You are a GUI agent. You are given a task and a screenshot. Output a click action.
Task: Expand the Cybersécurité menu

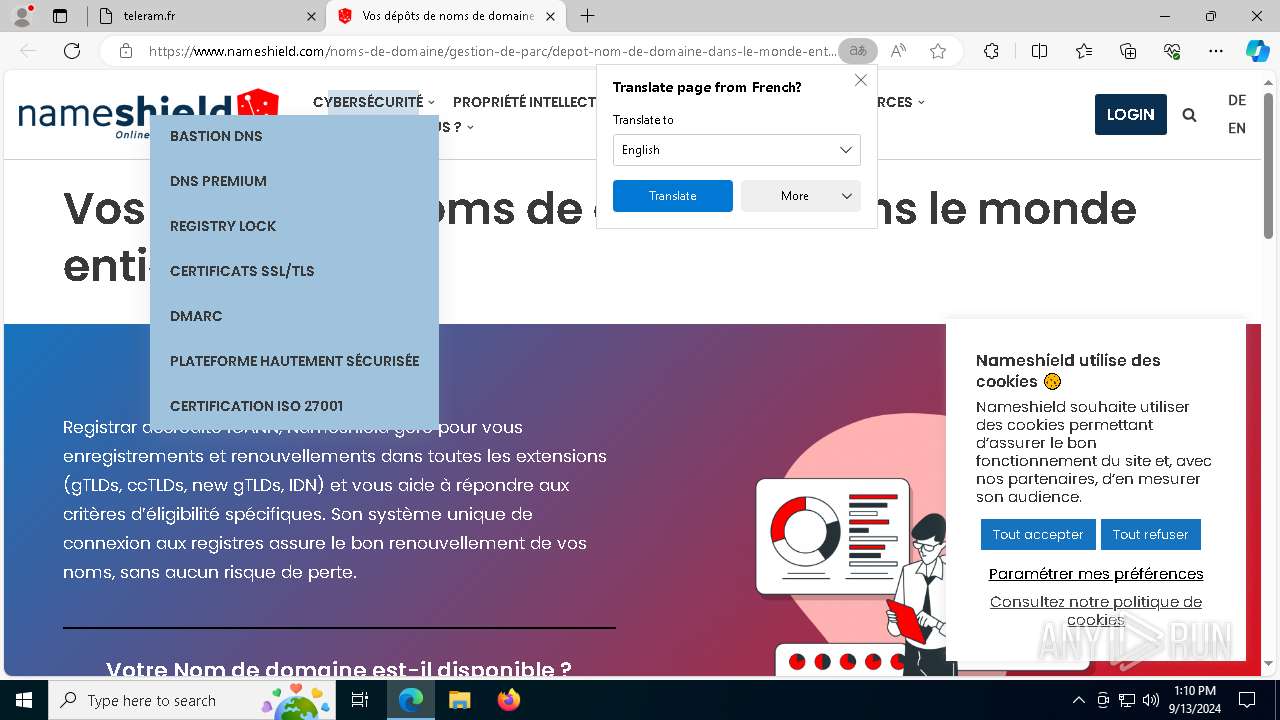[x=374, y=102]
